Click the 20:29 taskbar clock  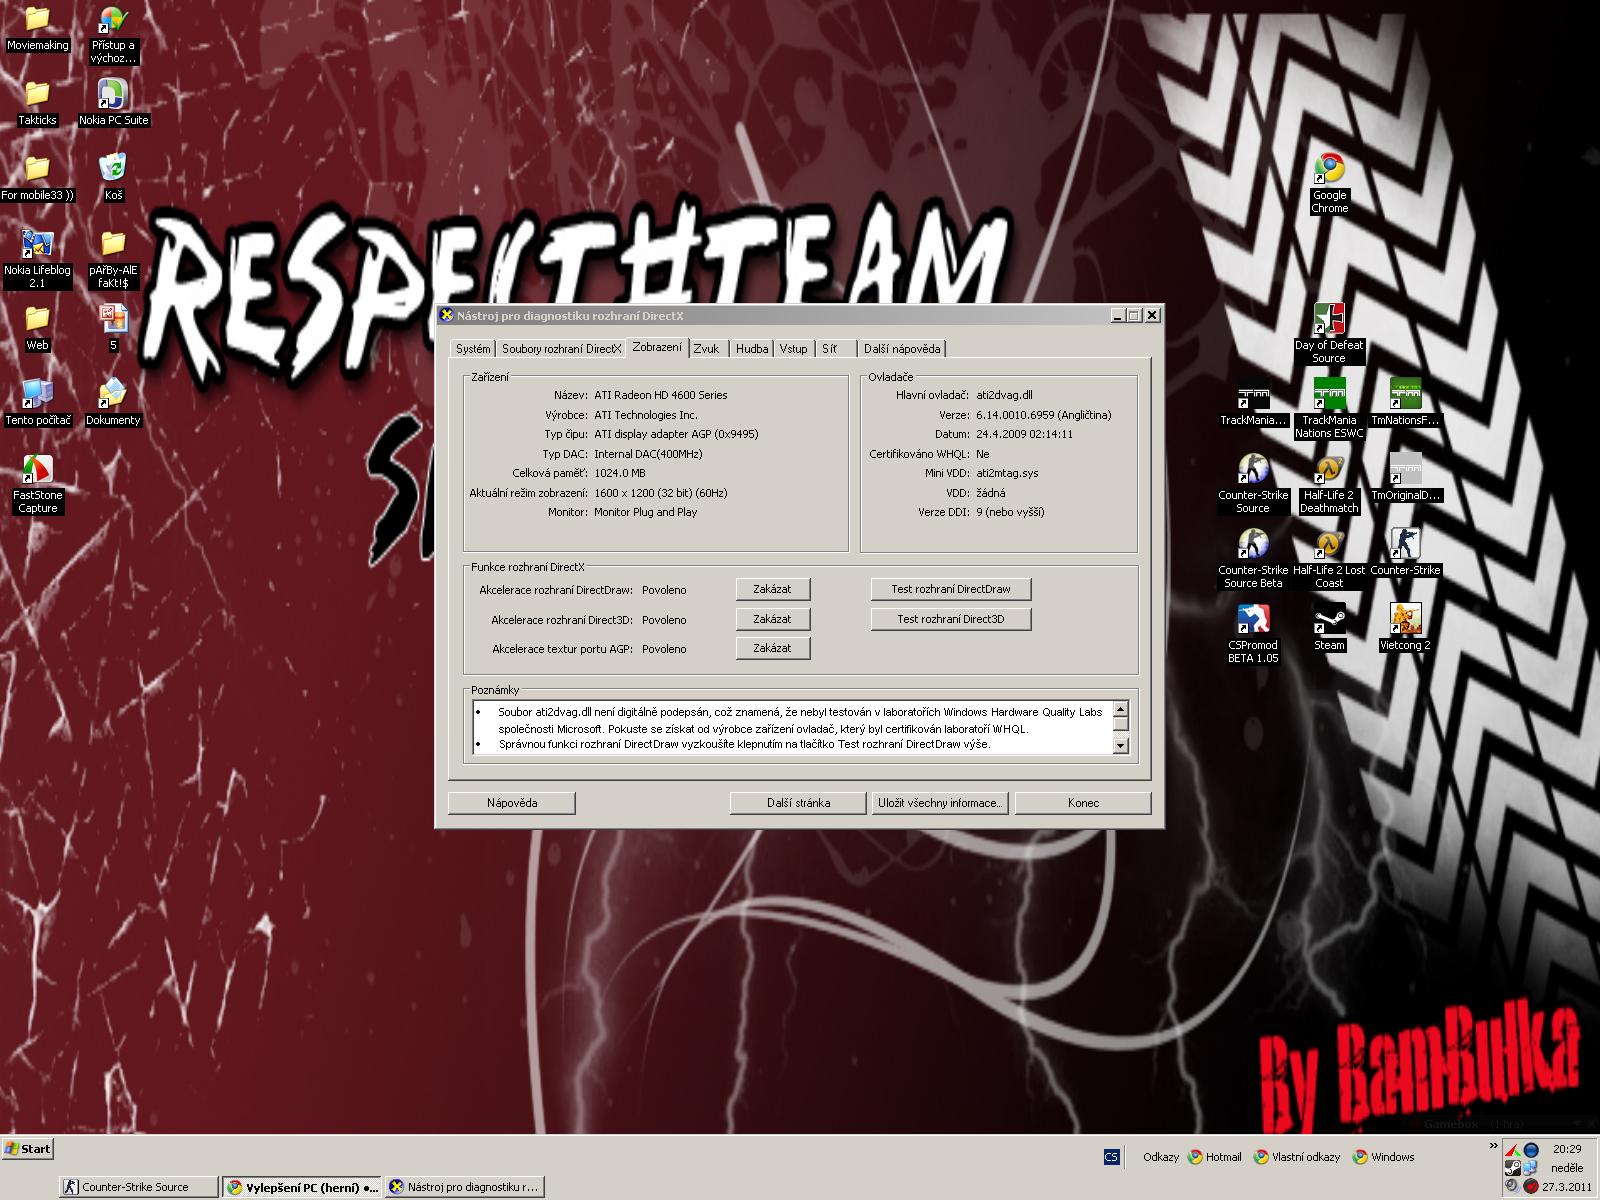(1567, 1149)
